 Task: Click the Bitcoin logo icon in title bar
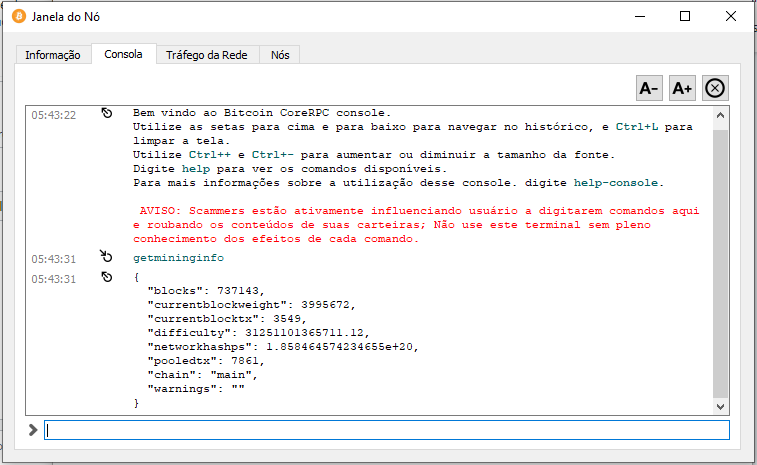click(x=19, y=16)
